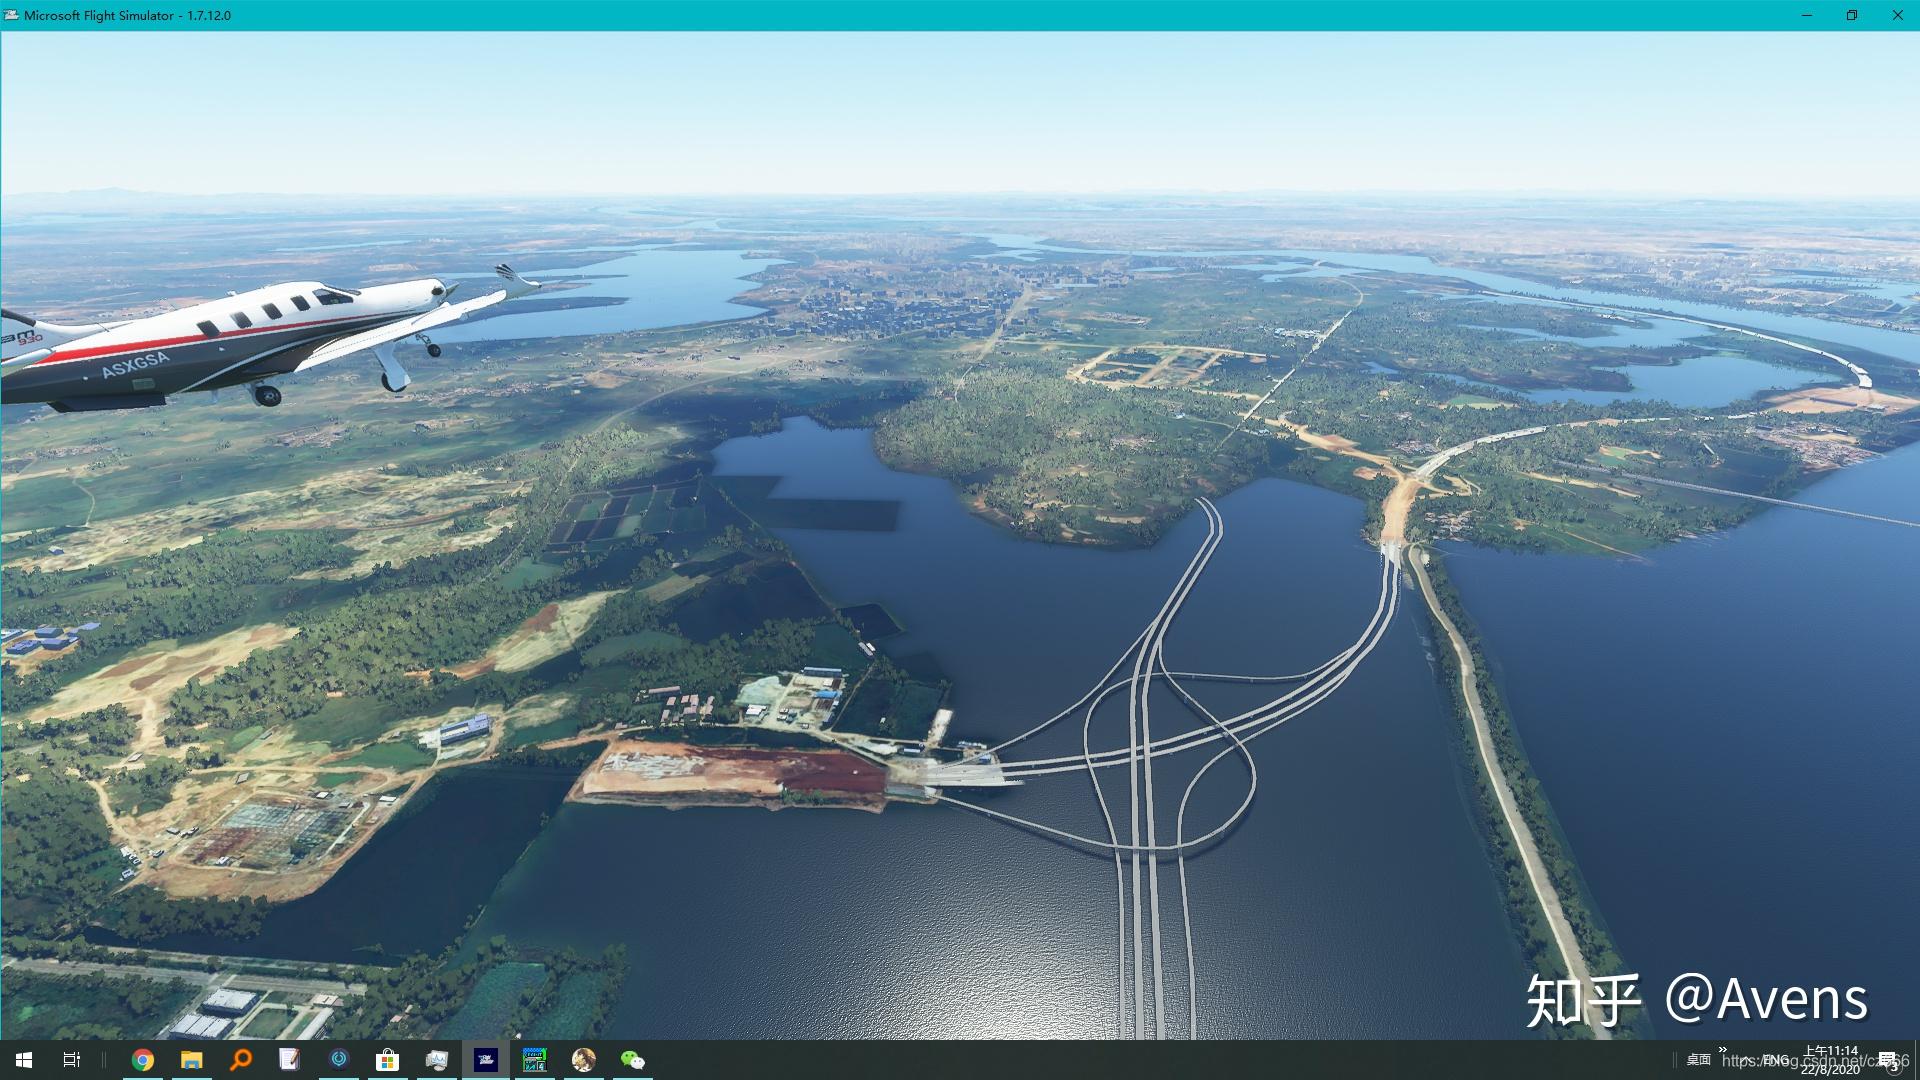1920x1080 pixels.
Task: Open the clock and date flyout
Action: coord(1831,1060)
